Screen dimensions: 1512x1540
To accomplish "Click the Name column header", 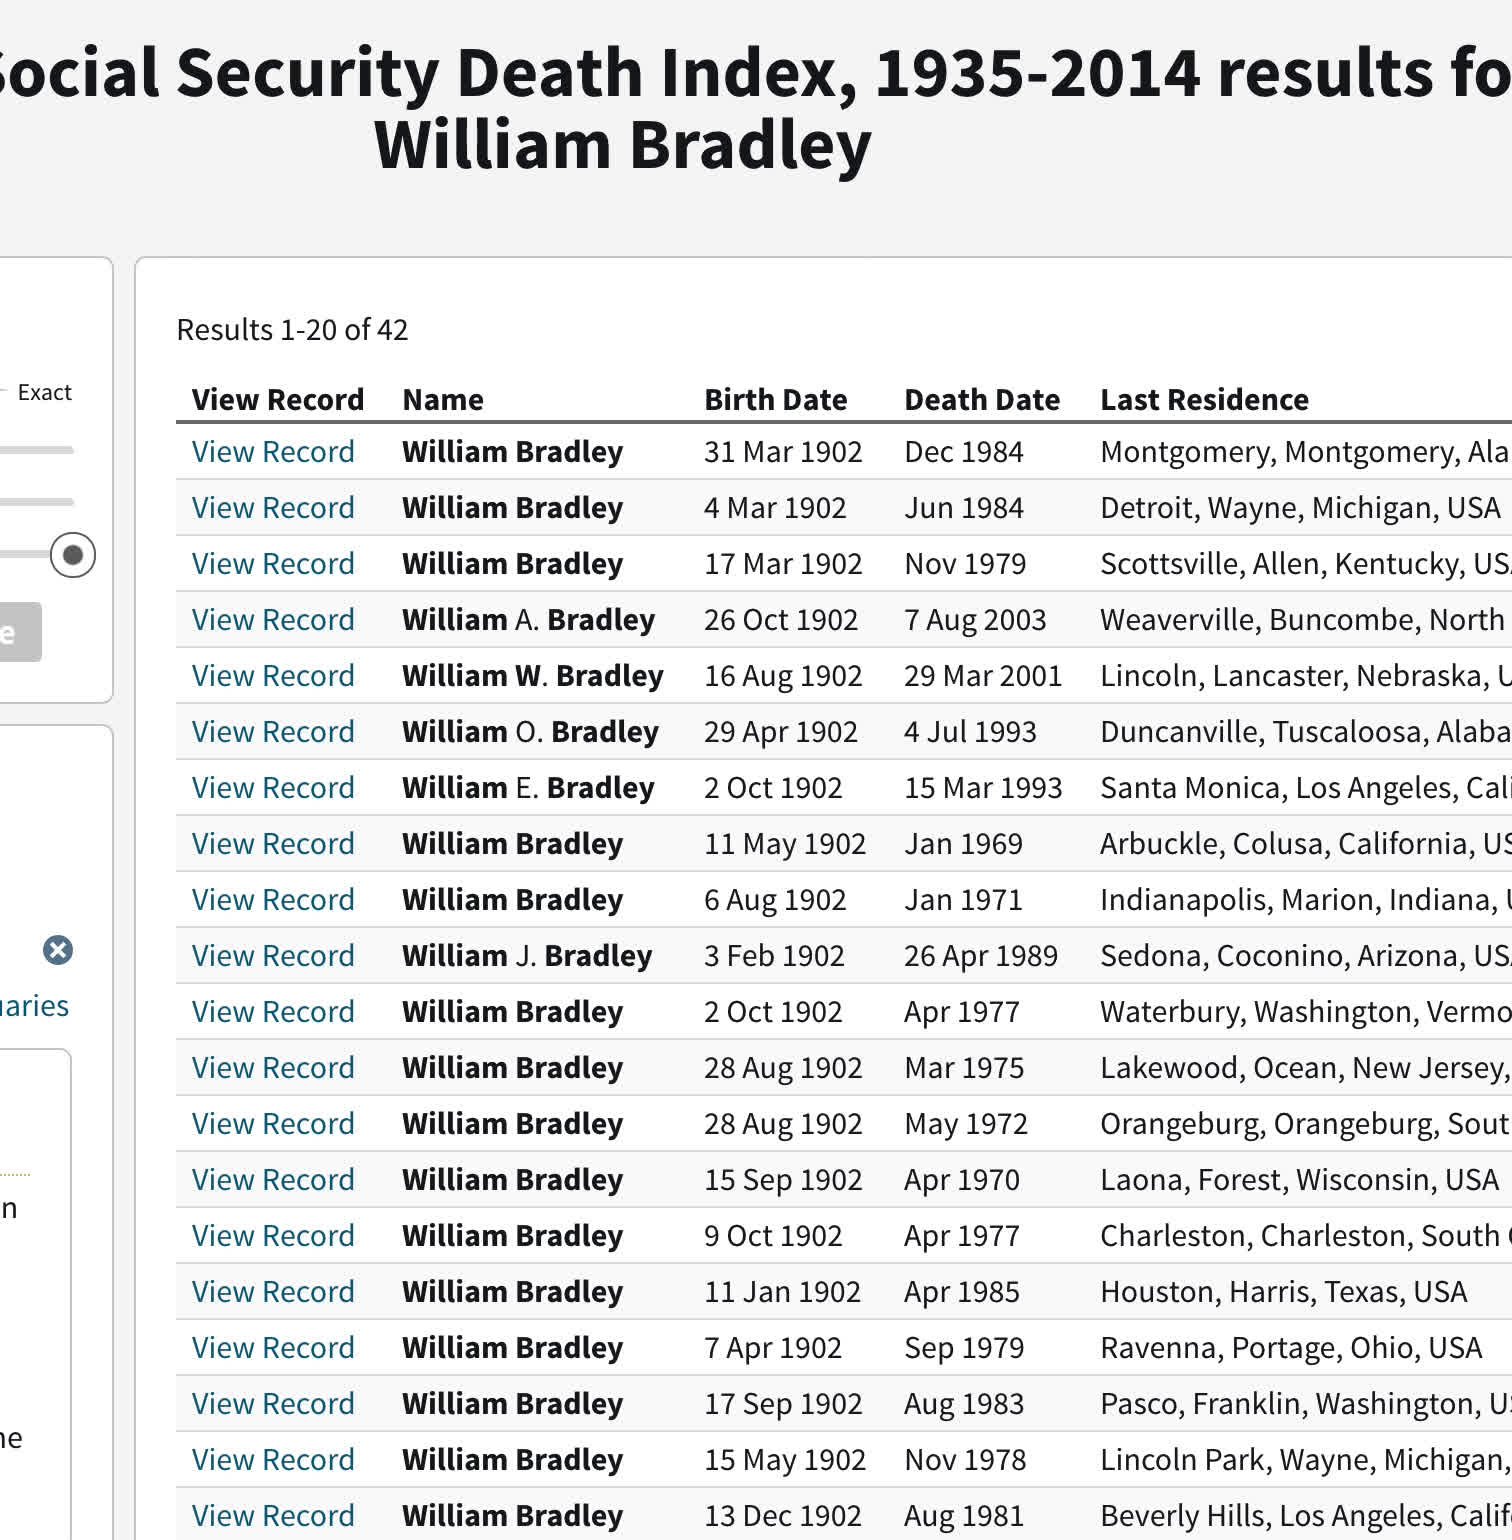I will tap(443, 400).
